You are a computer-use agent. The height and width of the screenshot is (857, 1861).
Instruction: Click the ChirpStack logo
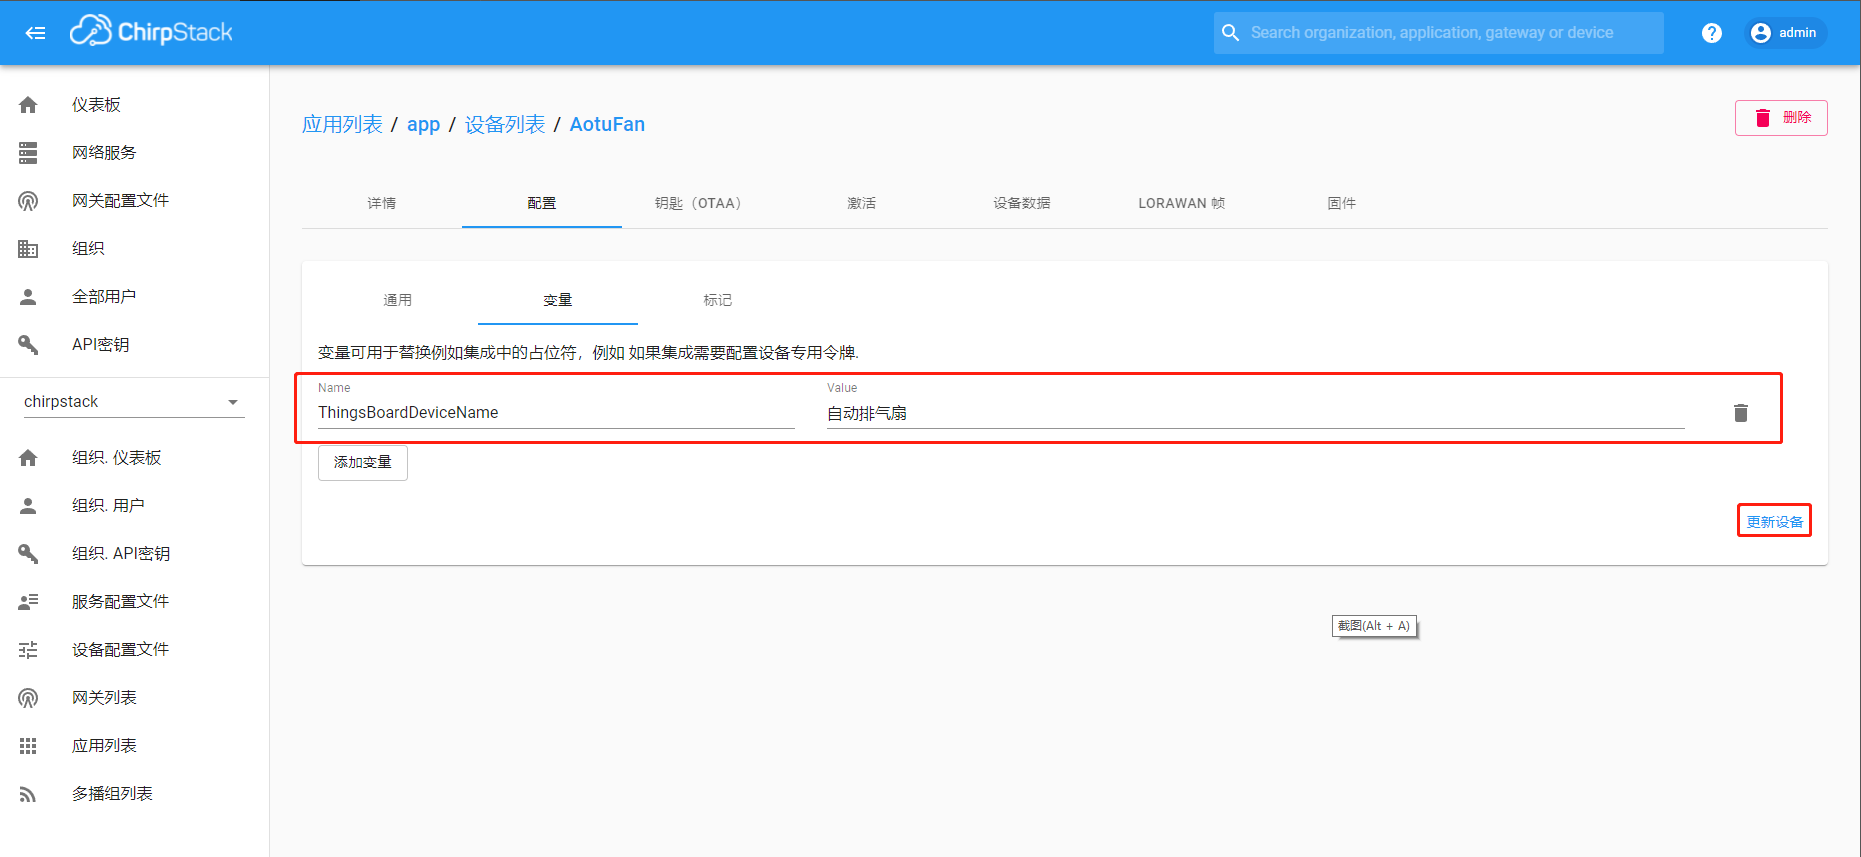click(151, 32)
